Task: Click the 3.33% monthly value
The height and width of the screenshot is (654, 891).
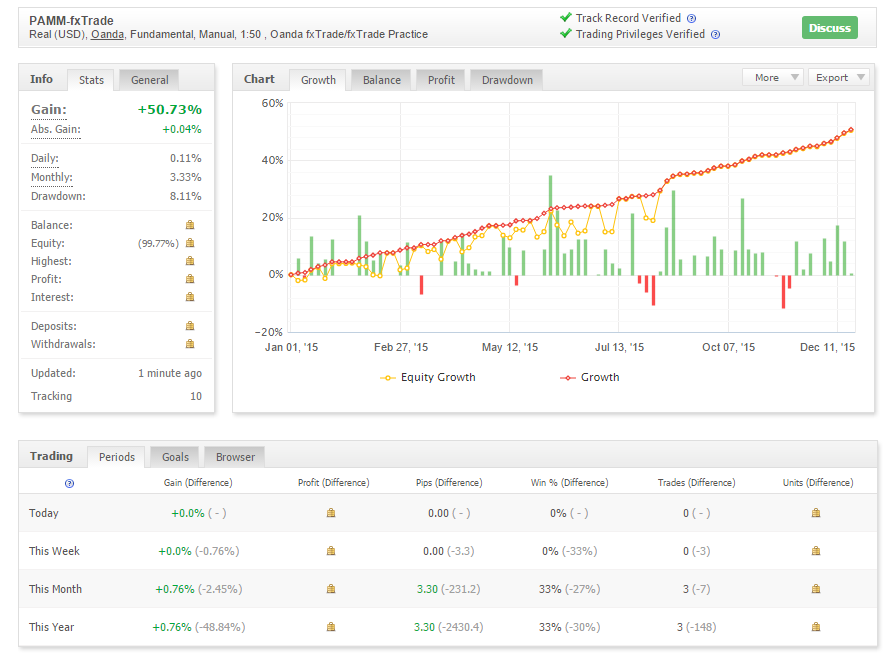Action: click(x=186, y=177)
